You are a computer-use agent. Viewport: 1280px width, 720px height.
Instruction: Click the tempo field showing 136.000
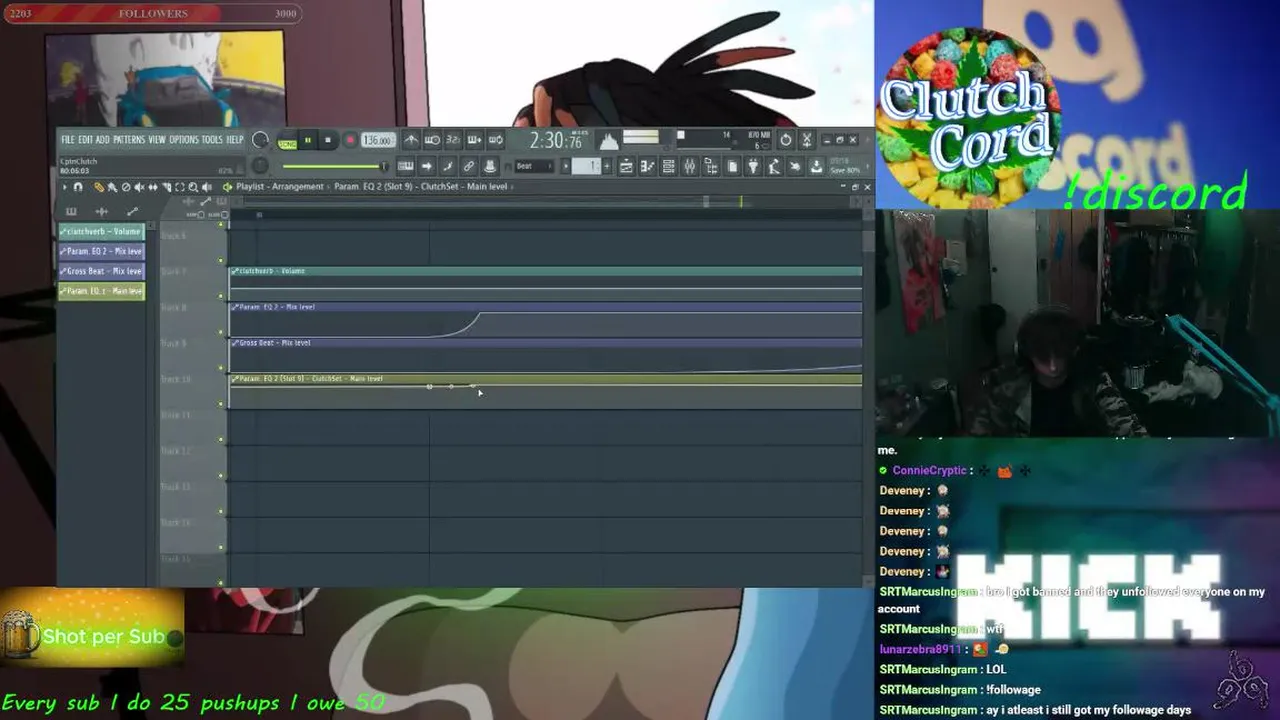point(378,140)
